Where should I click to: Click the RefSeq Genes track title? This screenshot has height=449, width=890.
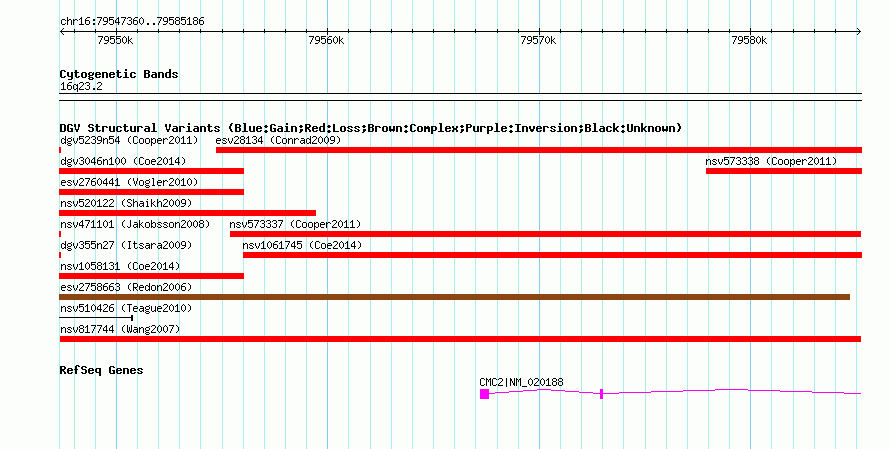click(x=101, y=370)
